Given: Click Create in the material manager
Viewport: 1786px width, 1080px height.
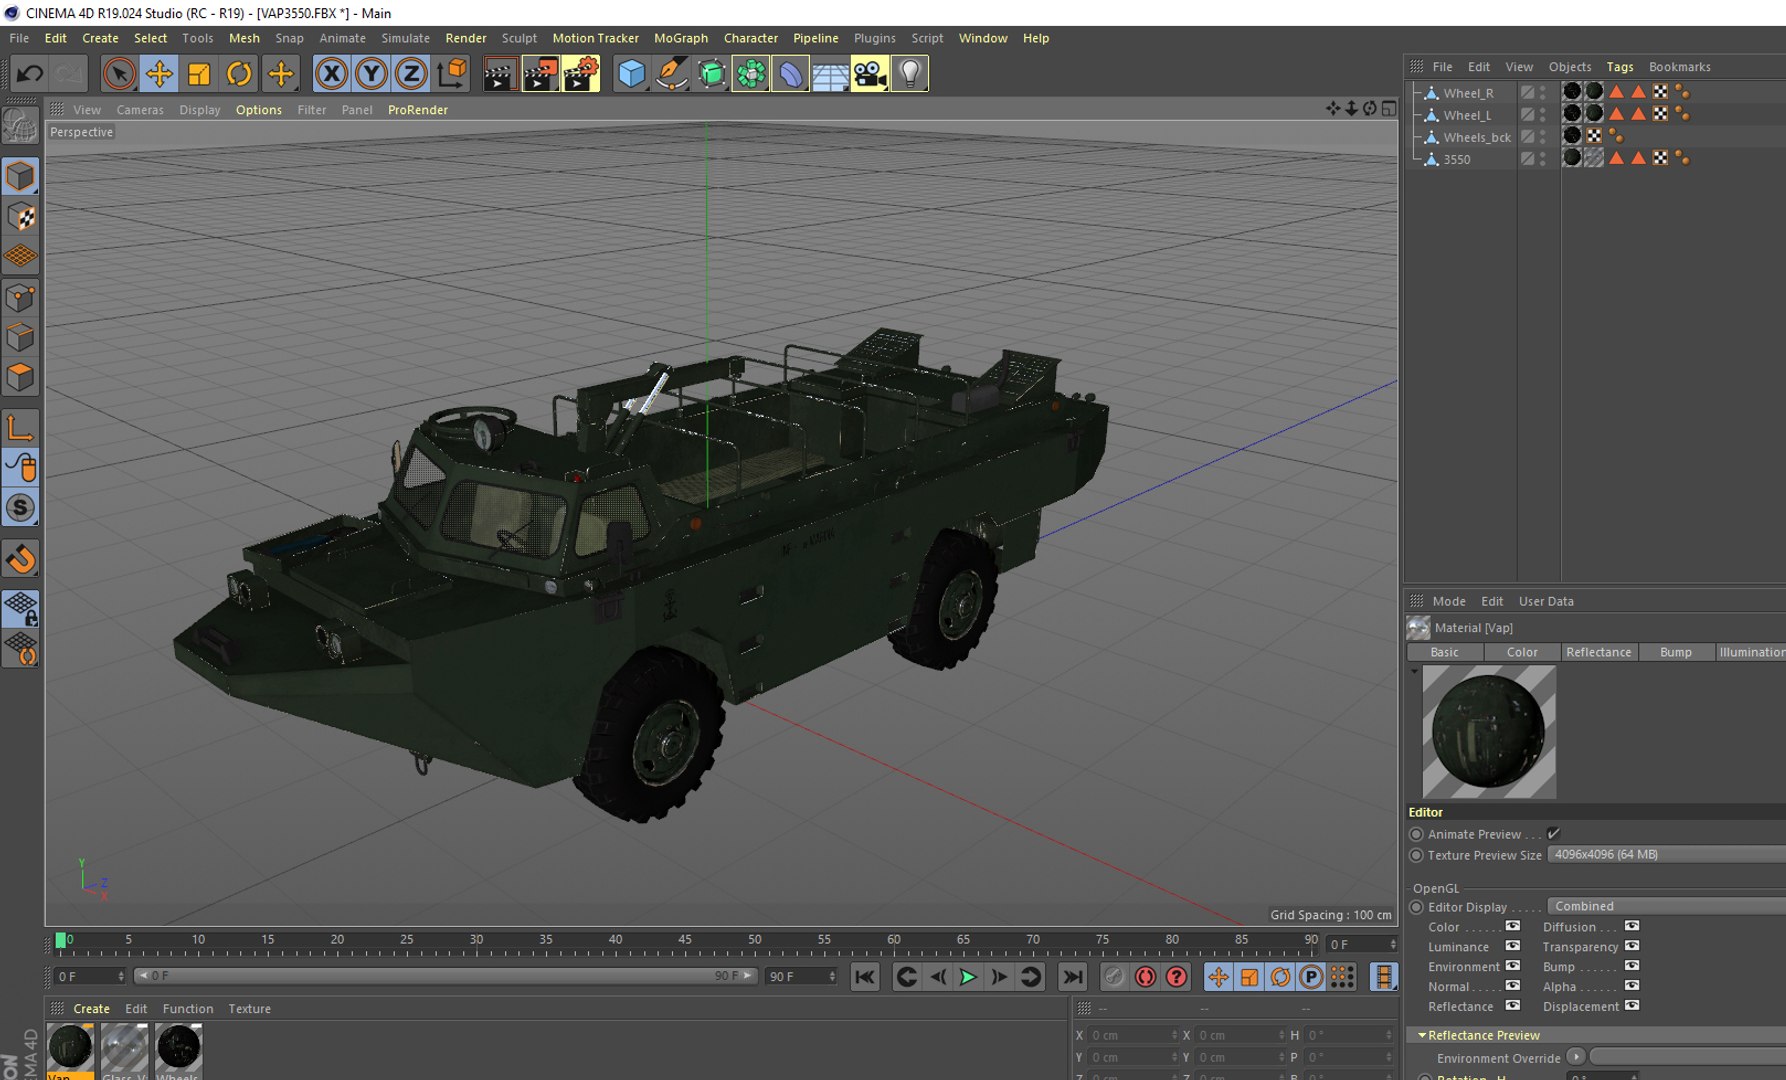Looking at the screenshot, I should [92, 1009].
